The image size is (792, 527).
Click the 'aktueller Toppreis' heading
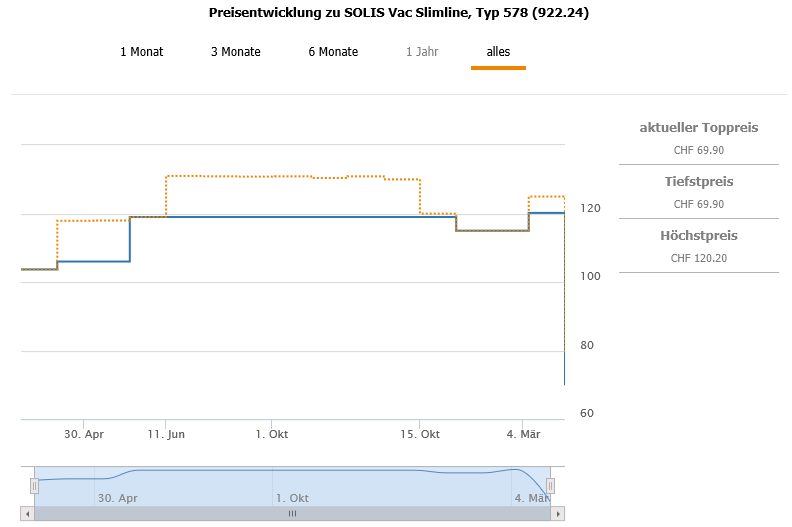(698, 128)
